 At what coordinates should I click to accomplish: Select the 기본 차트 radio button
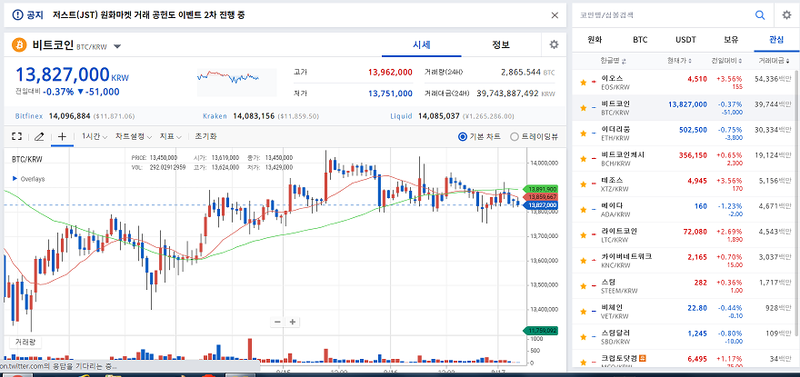point(463,137)
